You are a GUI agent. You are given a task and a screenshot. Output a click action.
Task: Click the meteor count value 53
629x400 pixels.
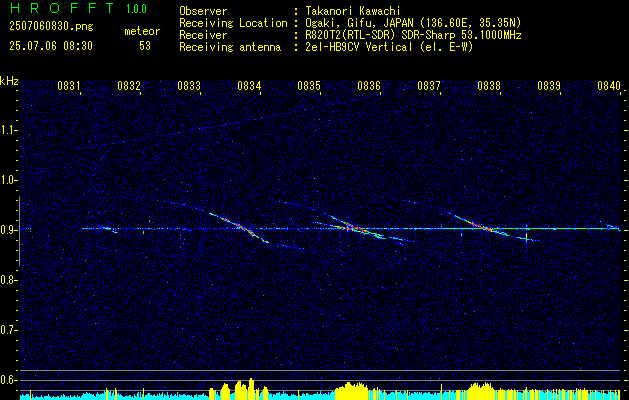point(145,46)
